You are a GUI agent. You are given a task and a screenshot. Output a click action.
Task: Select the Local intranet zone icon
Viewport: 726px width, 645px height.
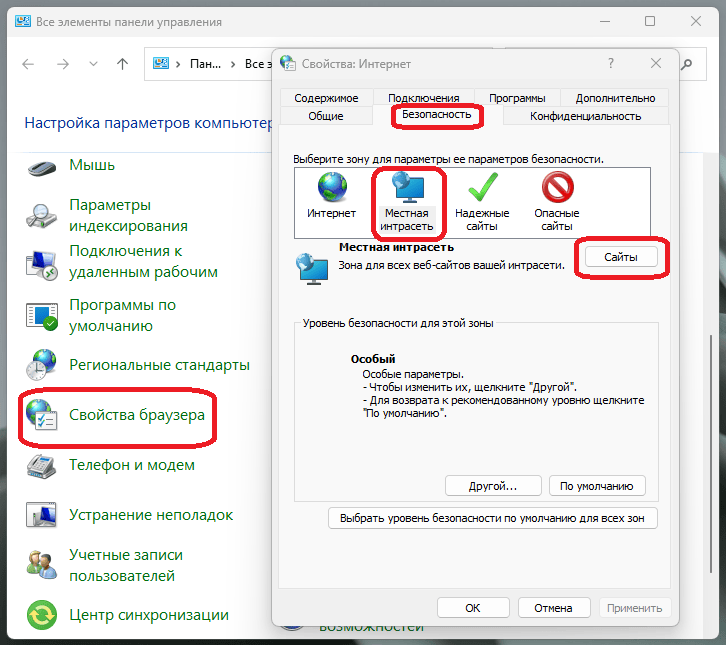click(406, 188)
